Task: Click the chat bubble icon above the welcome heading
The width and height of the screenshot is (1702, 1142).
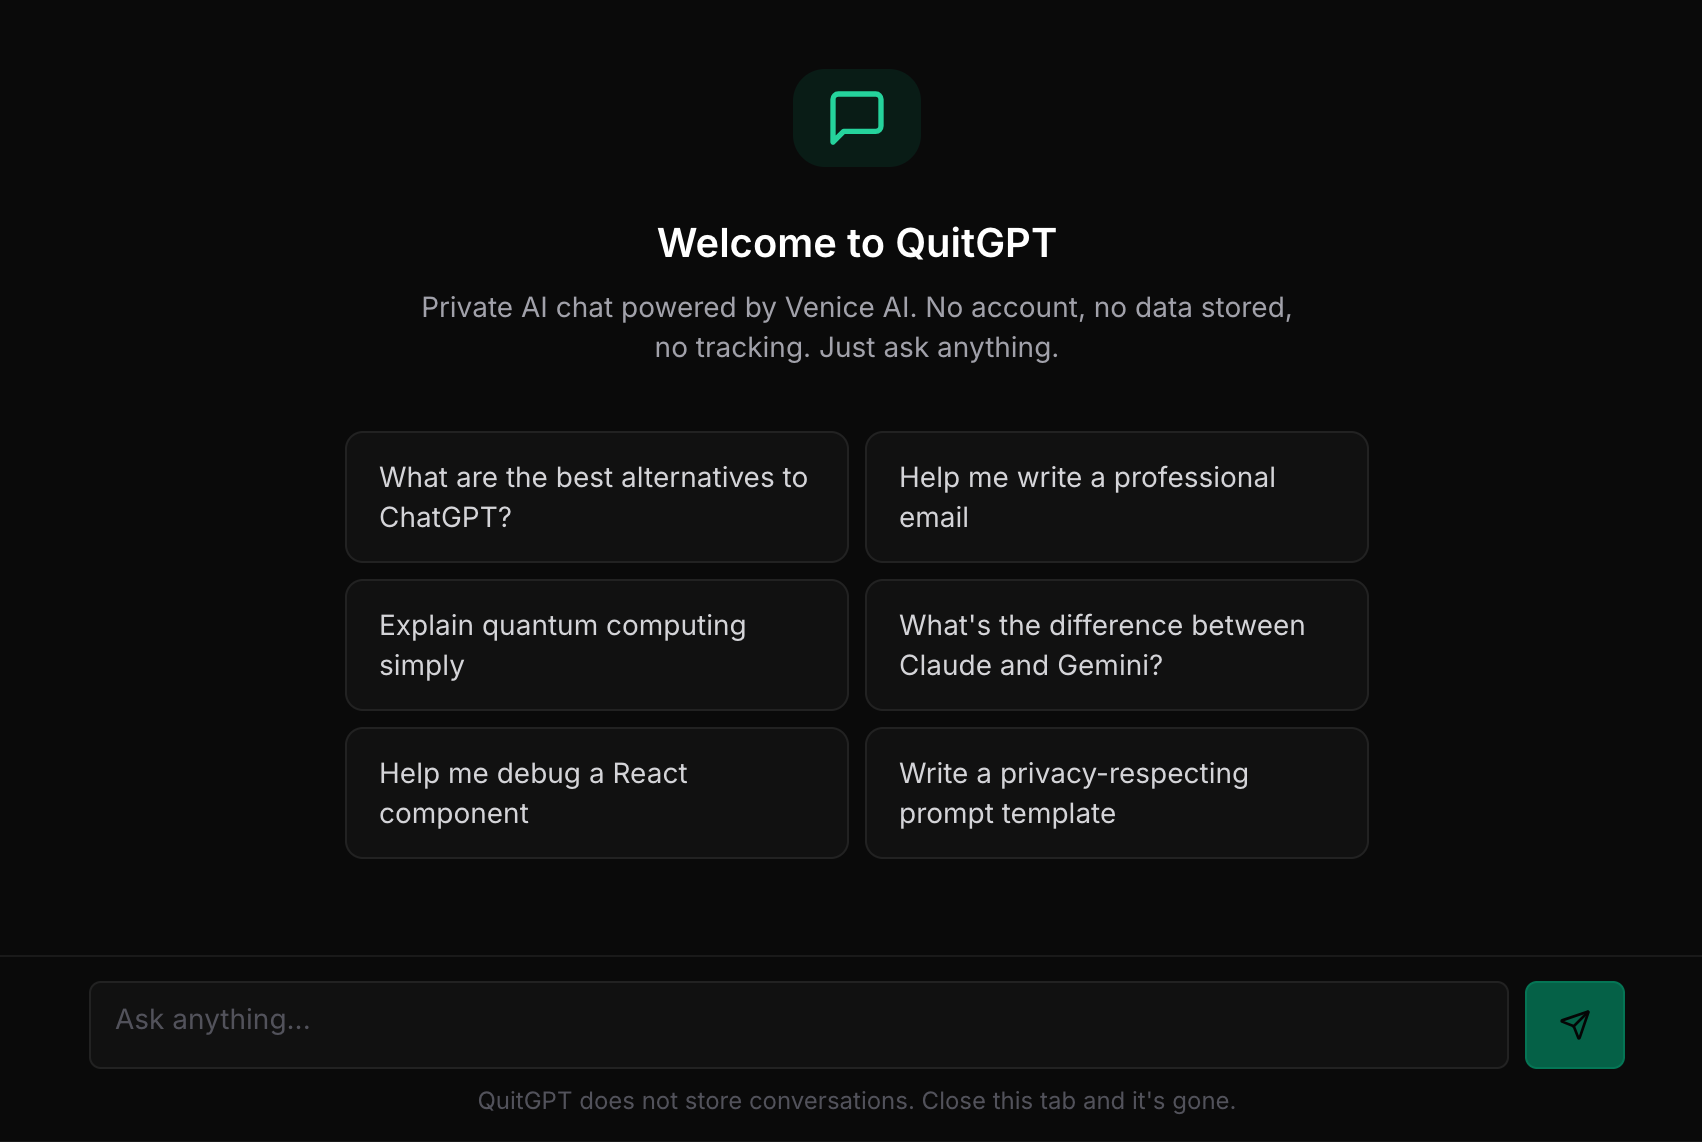Action: 856,117
